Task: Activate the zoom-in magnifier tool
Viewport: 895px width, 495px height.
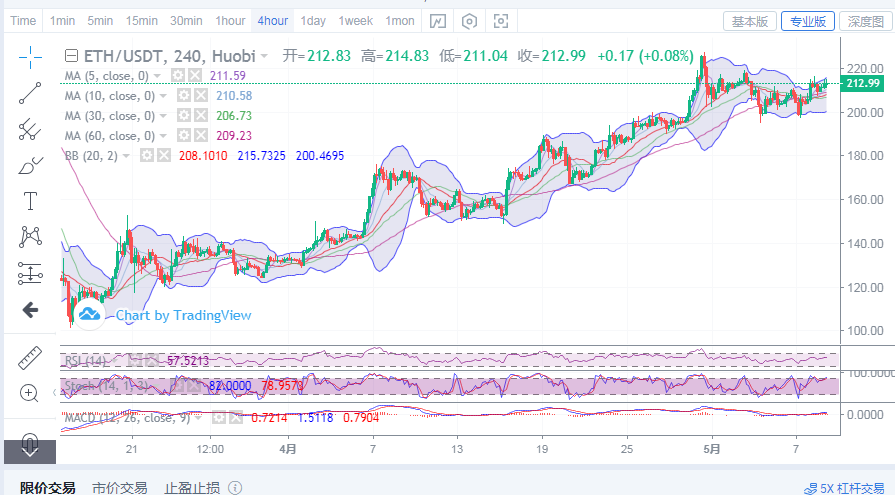Action: (30, 393)
